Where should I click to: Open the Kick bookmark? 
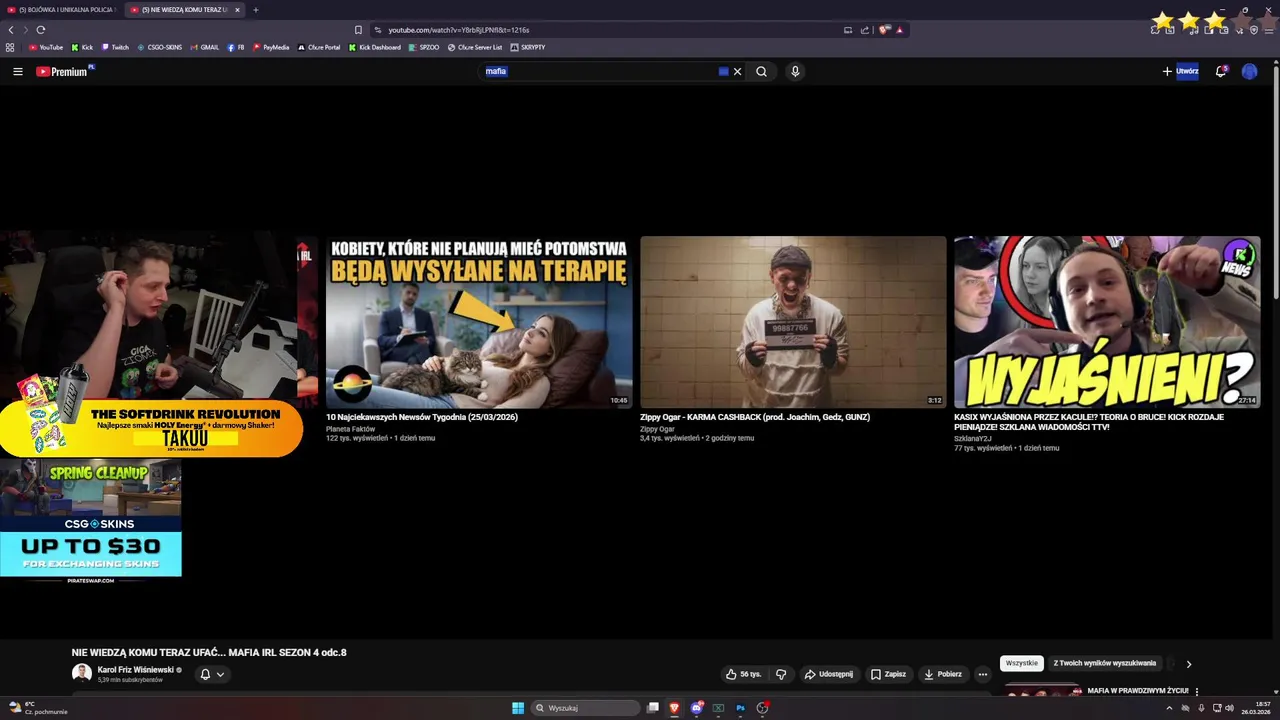click(x=82, y=47)
